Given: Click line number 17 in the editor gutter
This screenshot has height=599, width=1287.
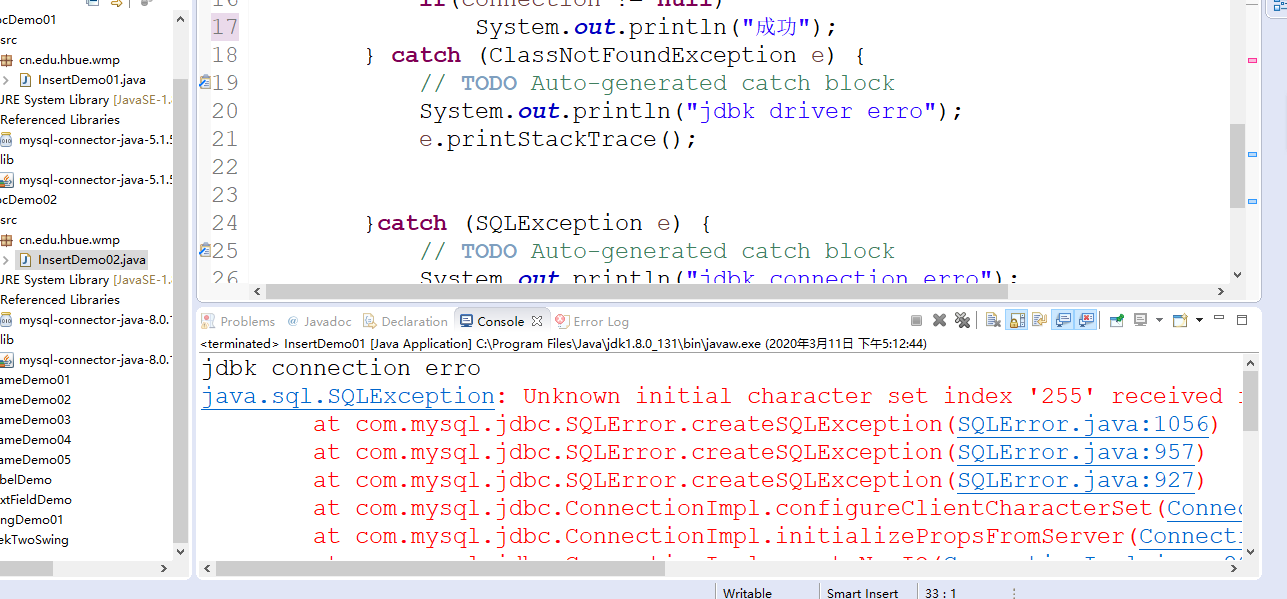Looking at the screenshot, I should 225,27.
